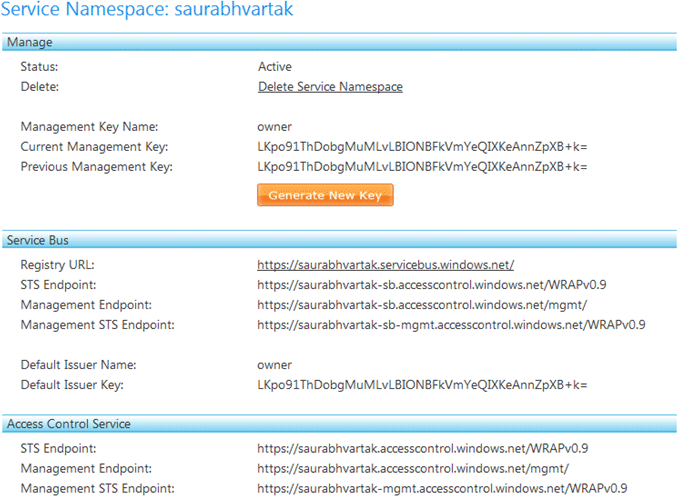Select the Access Control STS Endpoint URL

pyautogui.click(x=423, y=449)
